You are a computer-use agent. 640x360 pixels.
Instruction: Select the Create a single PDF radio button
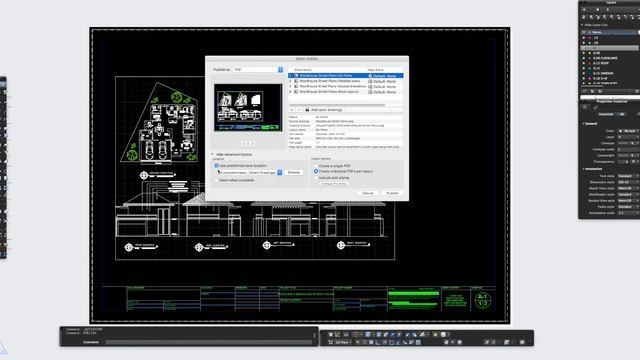(316, 166)
